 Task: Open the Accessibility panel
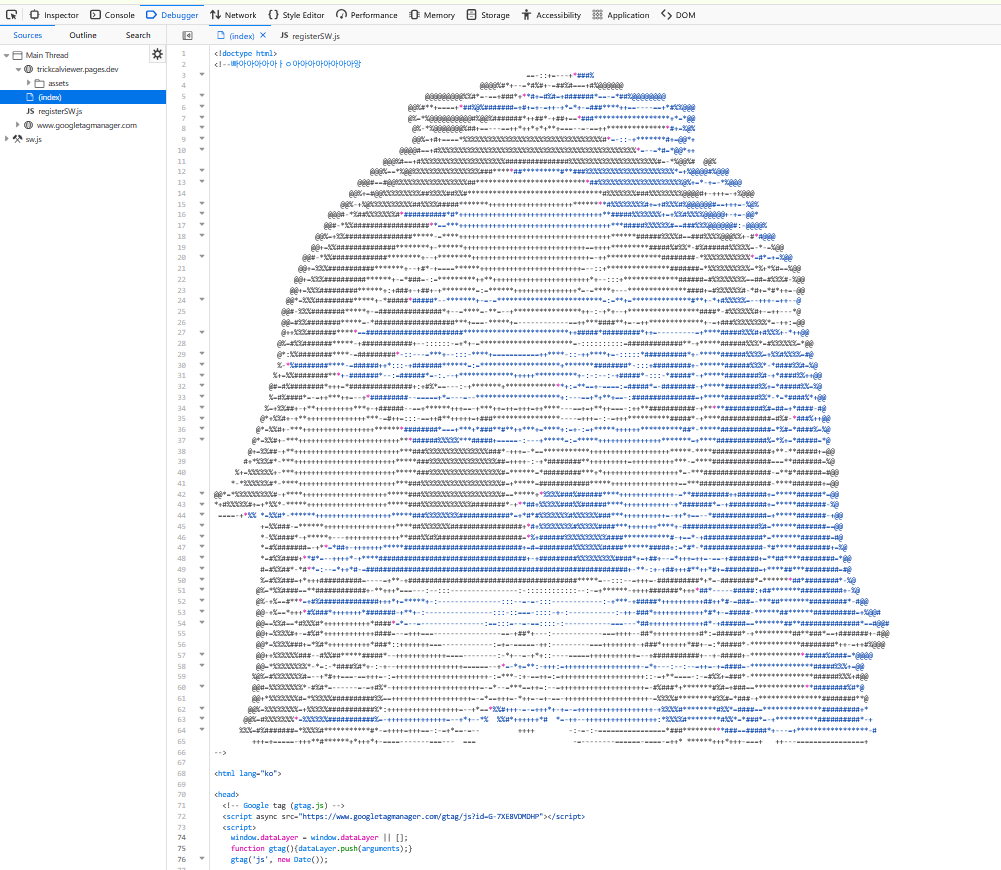(x=551, y=15)
